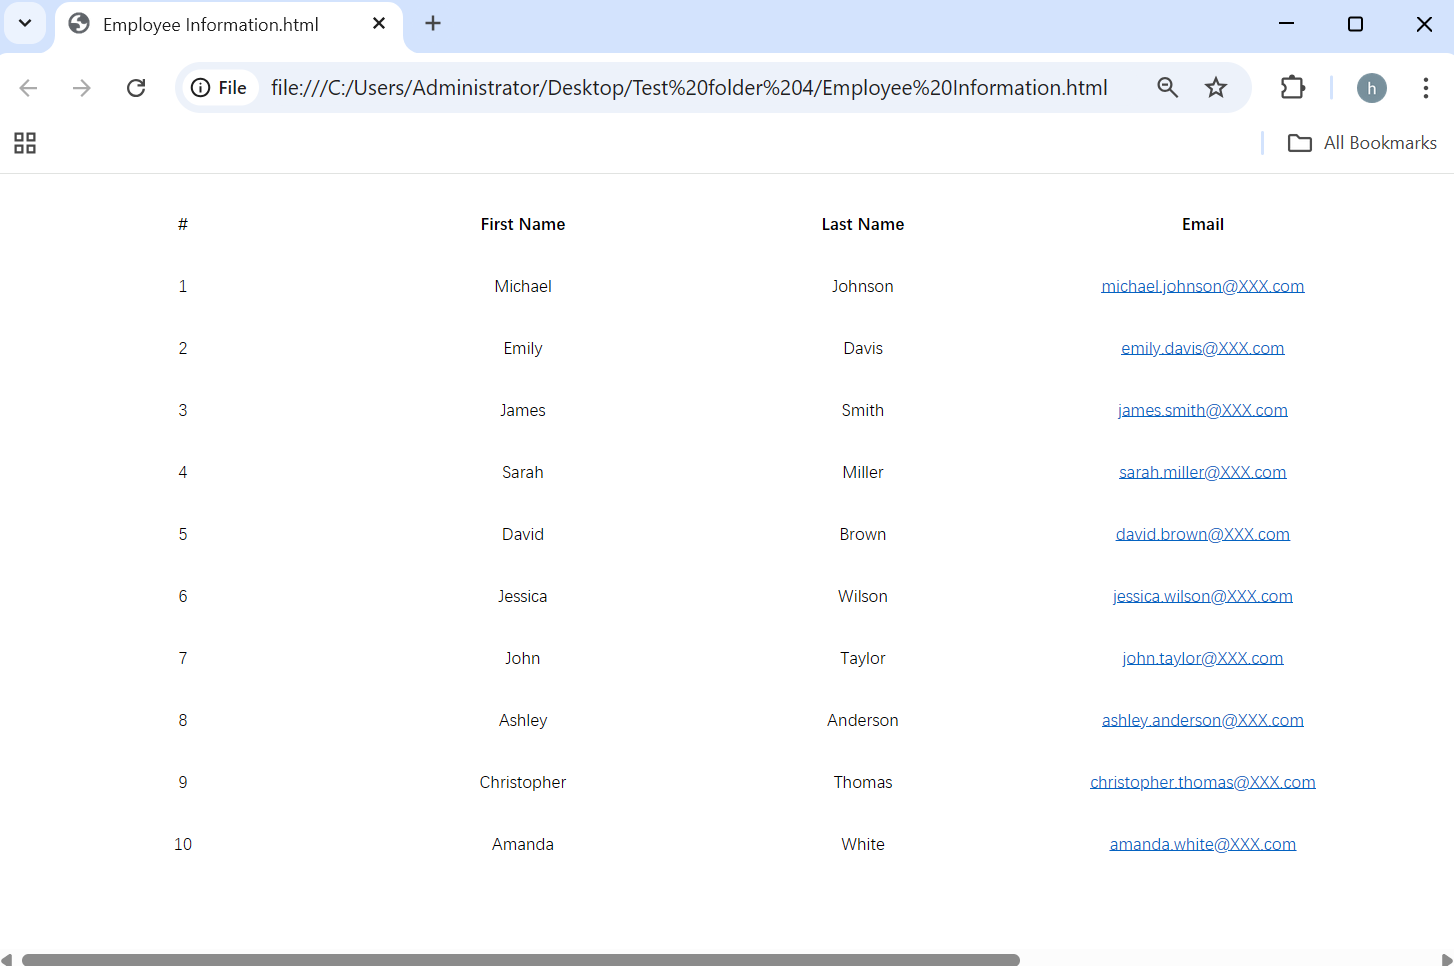Bookmark this page with the star icon
This screenshot has height=966, width=1454.
click(1215, 88)
